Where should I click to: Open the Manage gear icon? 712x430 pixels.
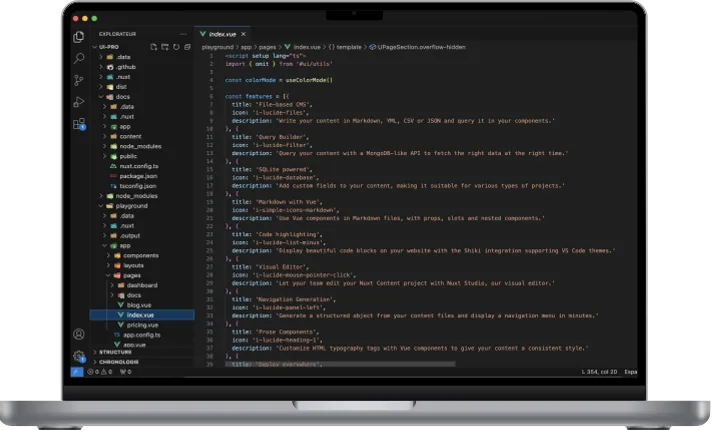pyautogui.click(x=79, y=356)
